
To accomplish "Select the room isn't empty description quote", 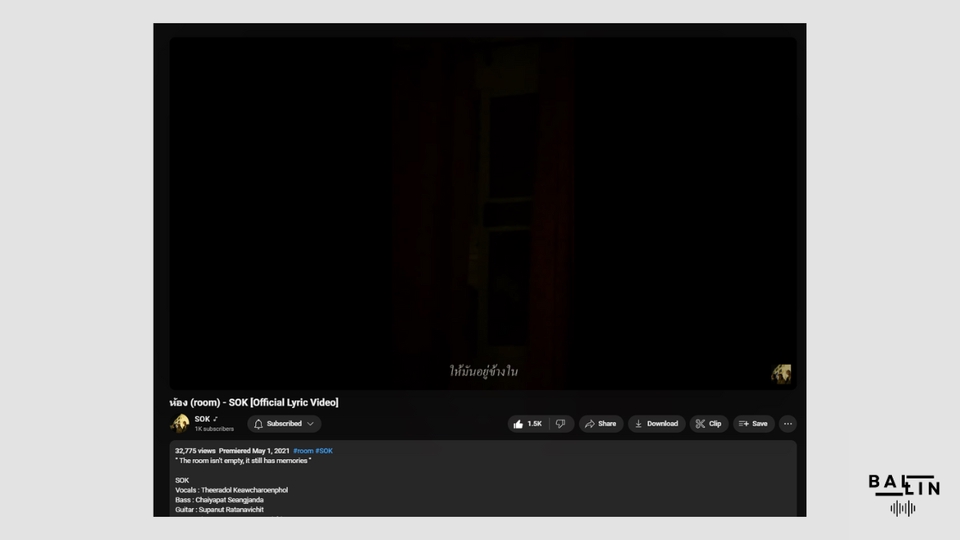I will pyautogui.click(x=243, y=460).
